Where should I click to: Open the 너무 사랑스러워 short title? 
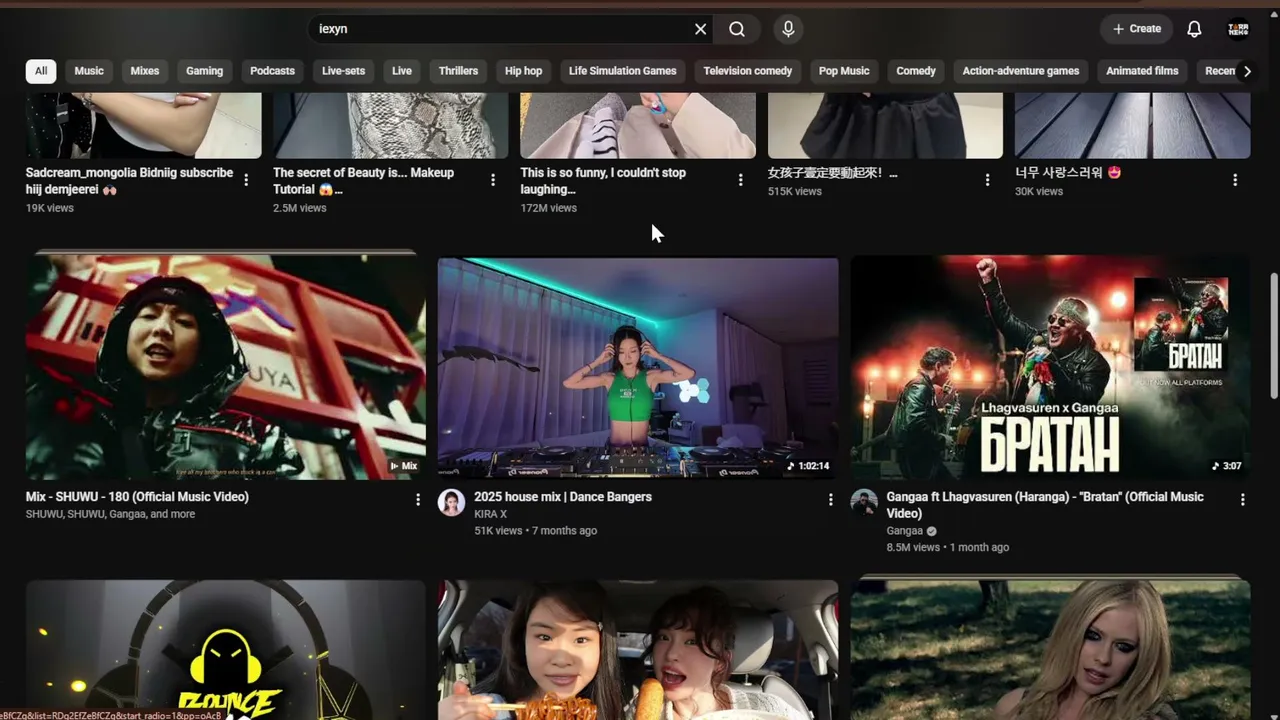[x=1068, y=173]
